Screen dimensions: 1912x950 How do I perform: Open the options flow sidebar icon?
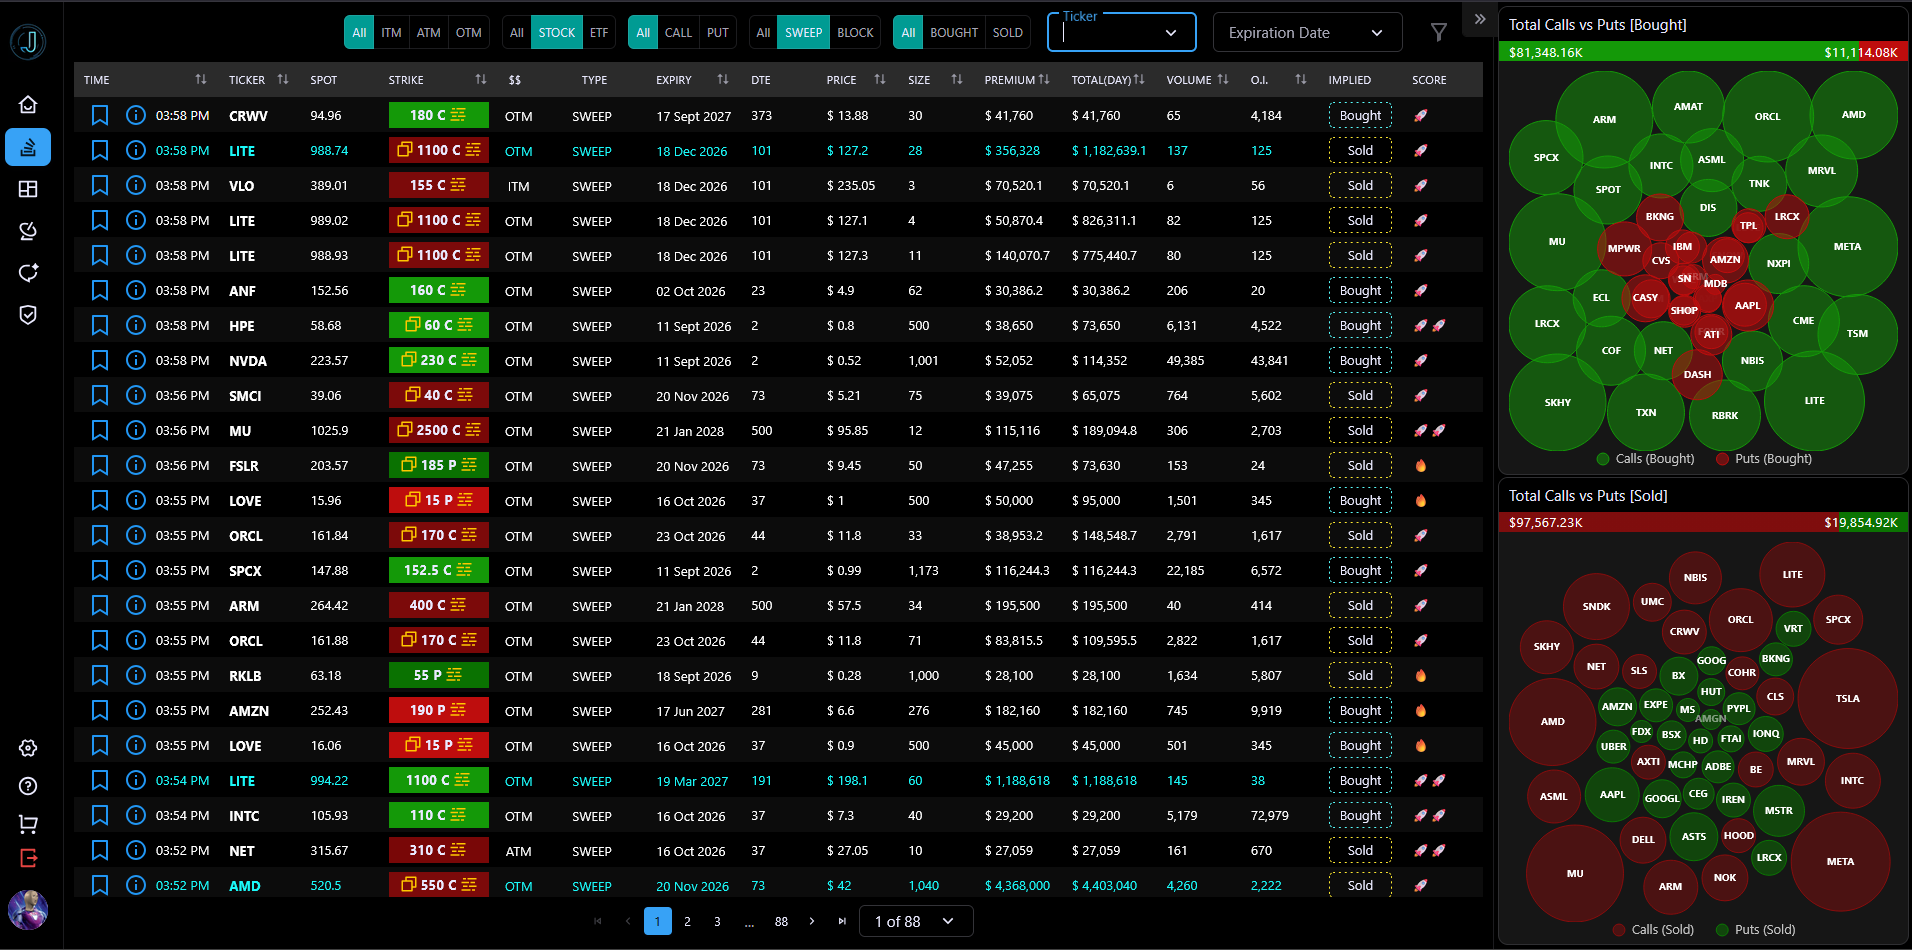pos(28,147)
